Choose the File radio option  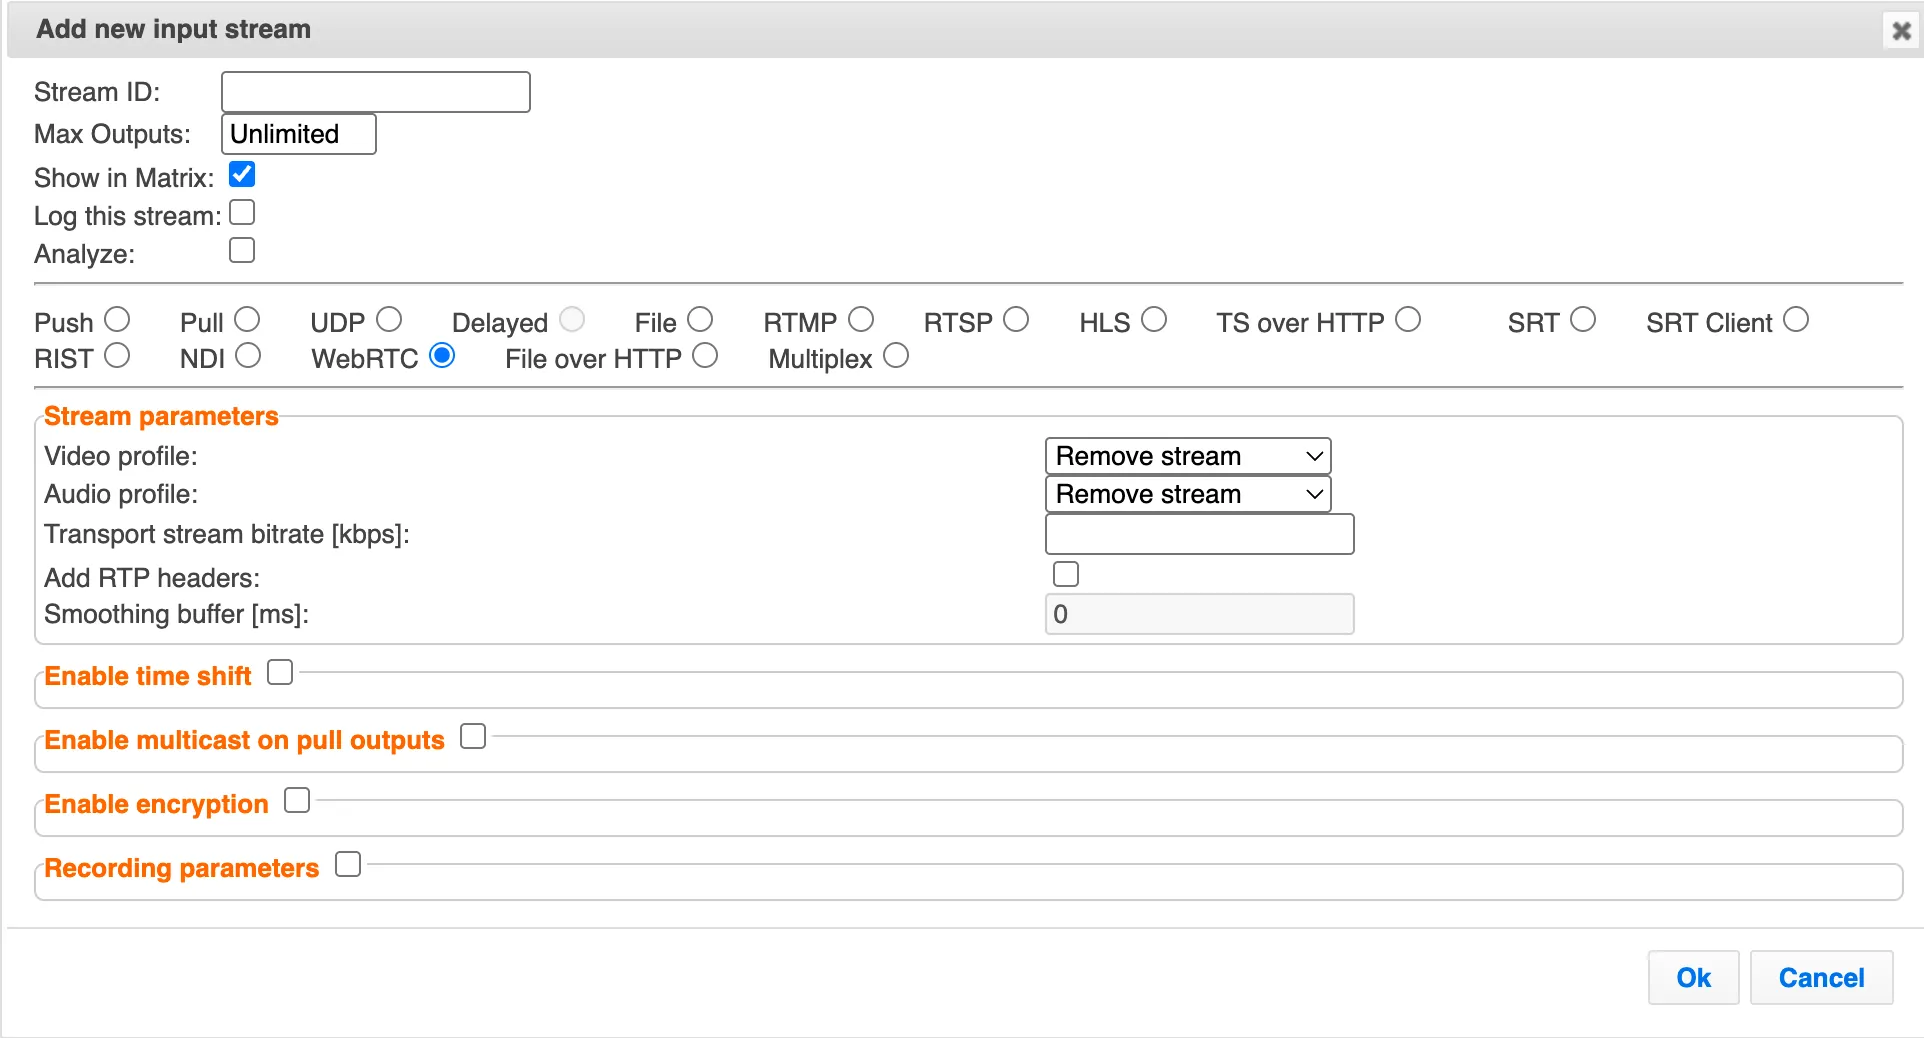700,320
